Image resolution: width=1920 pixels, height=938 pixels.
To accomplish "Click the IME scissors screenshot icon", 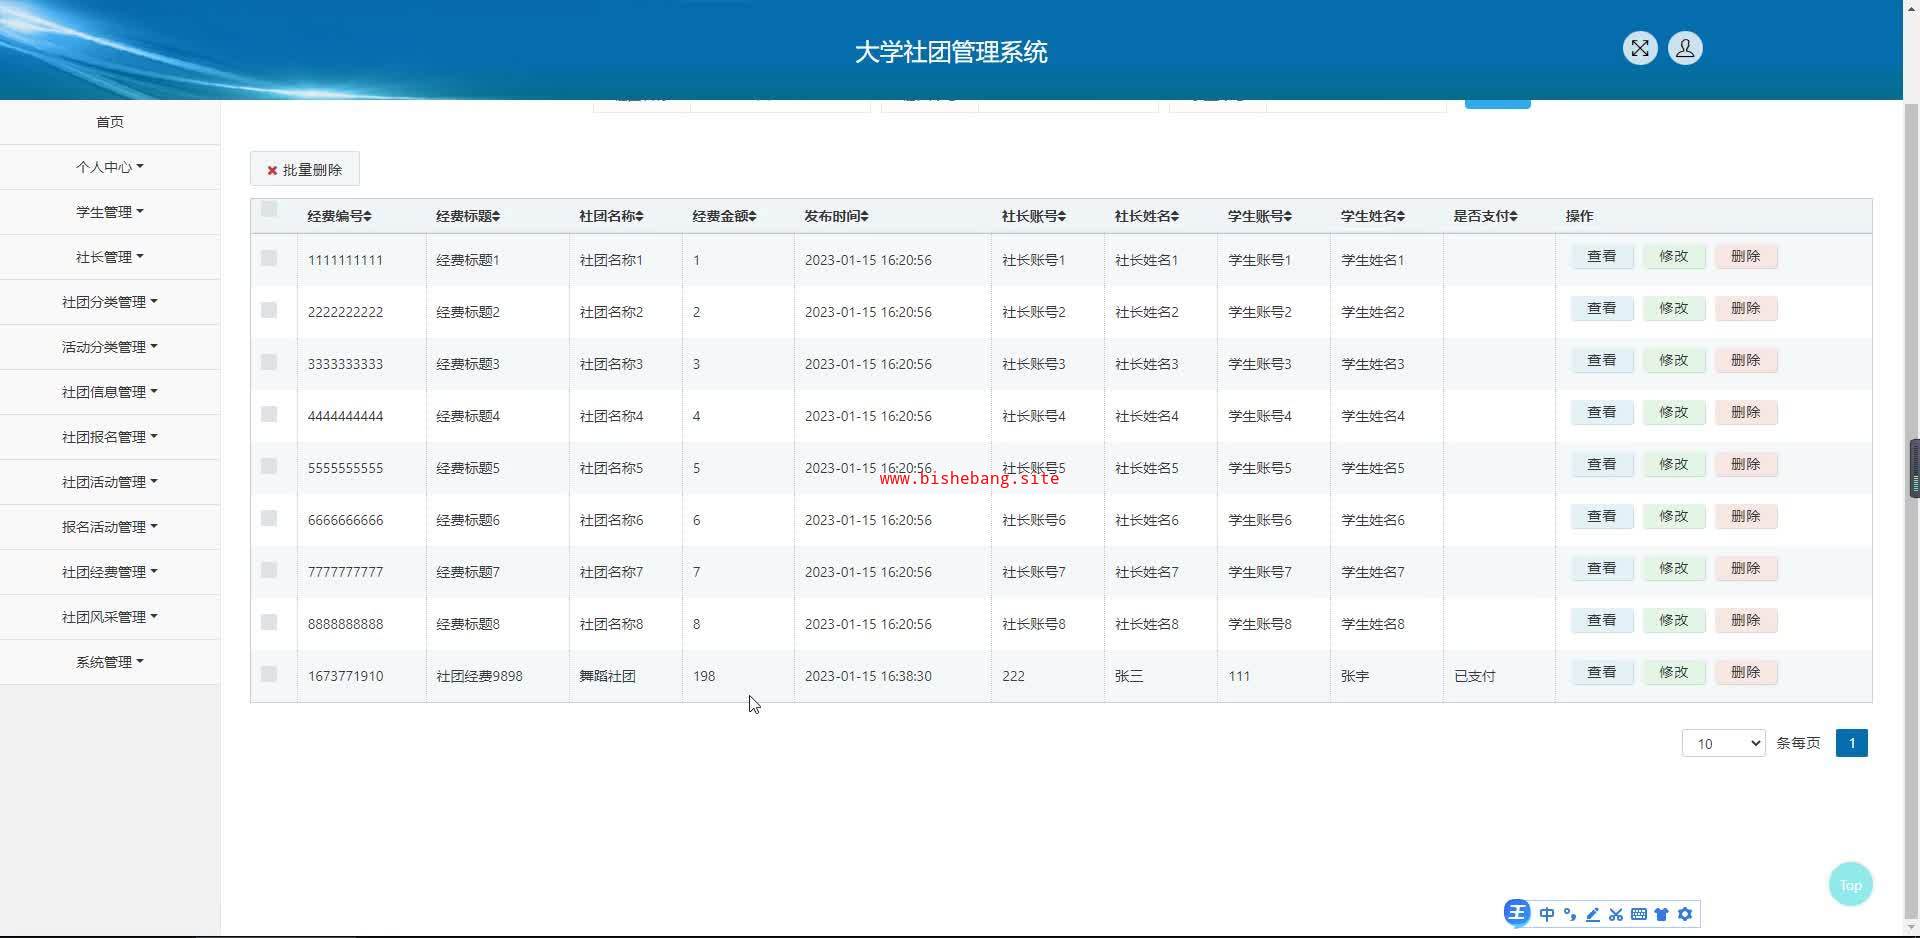I will tap(1616, 914).
